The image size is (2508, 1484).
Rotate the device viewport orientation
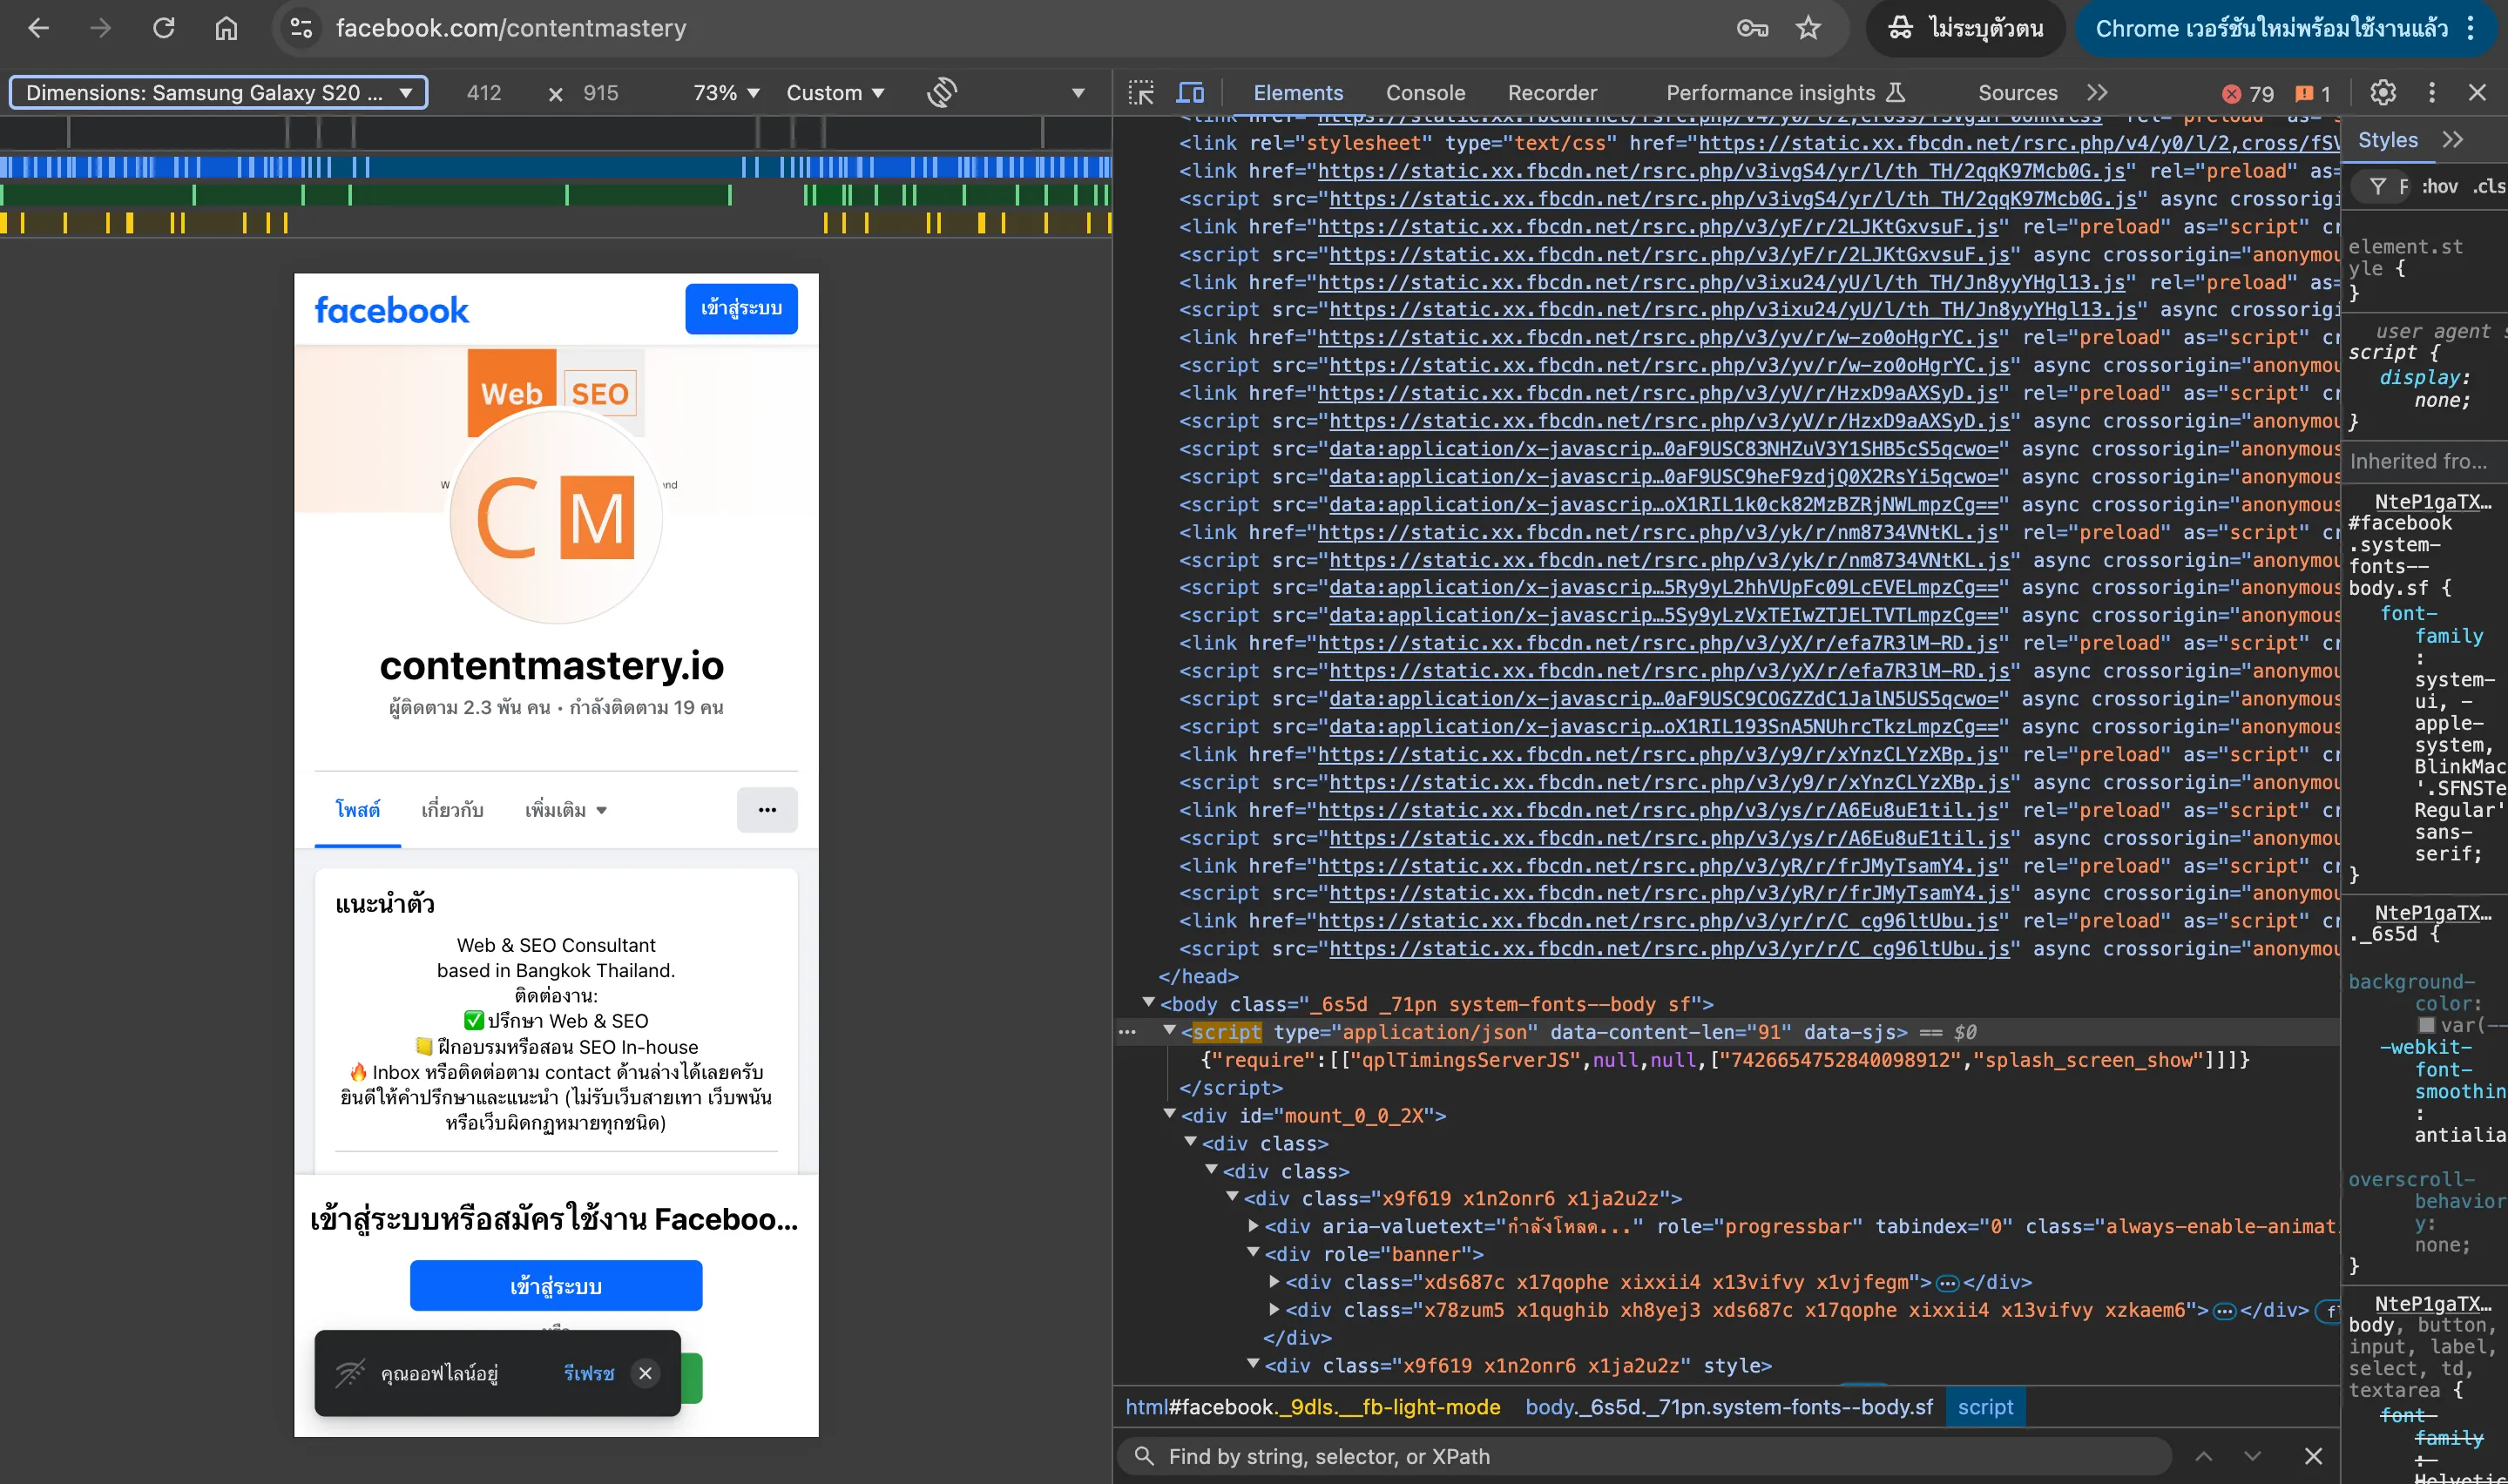pyautogui.click(x=942, y=93)
